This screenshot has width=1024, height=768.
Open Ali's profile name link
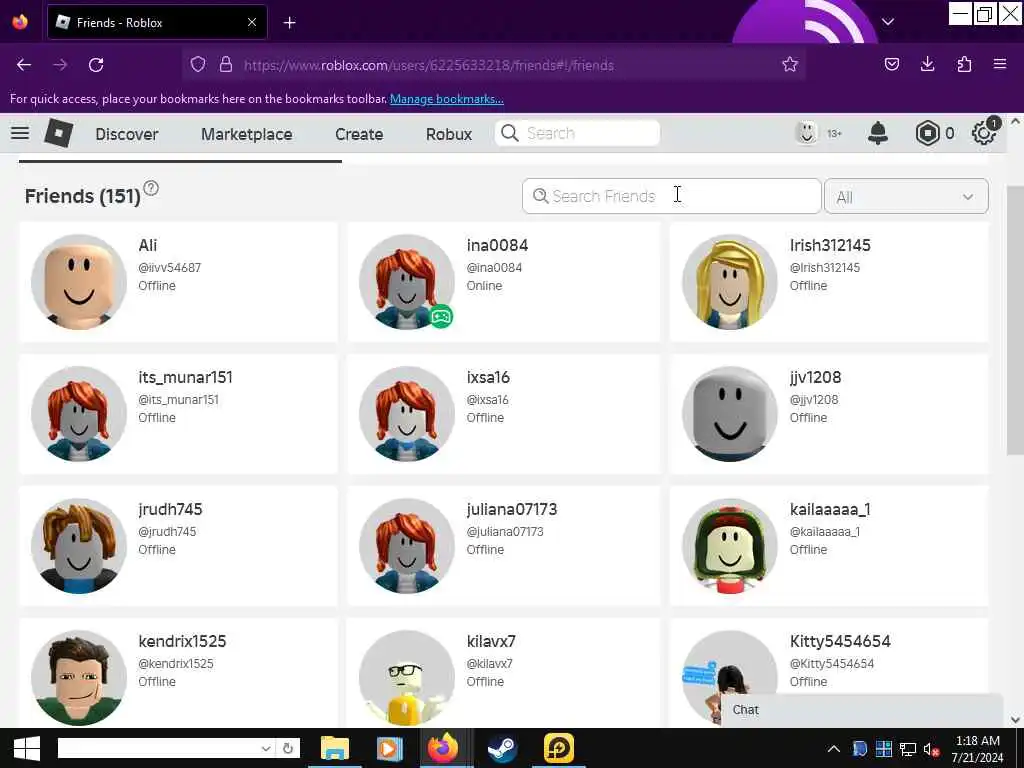point(148,246)
